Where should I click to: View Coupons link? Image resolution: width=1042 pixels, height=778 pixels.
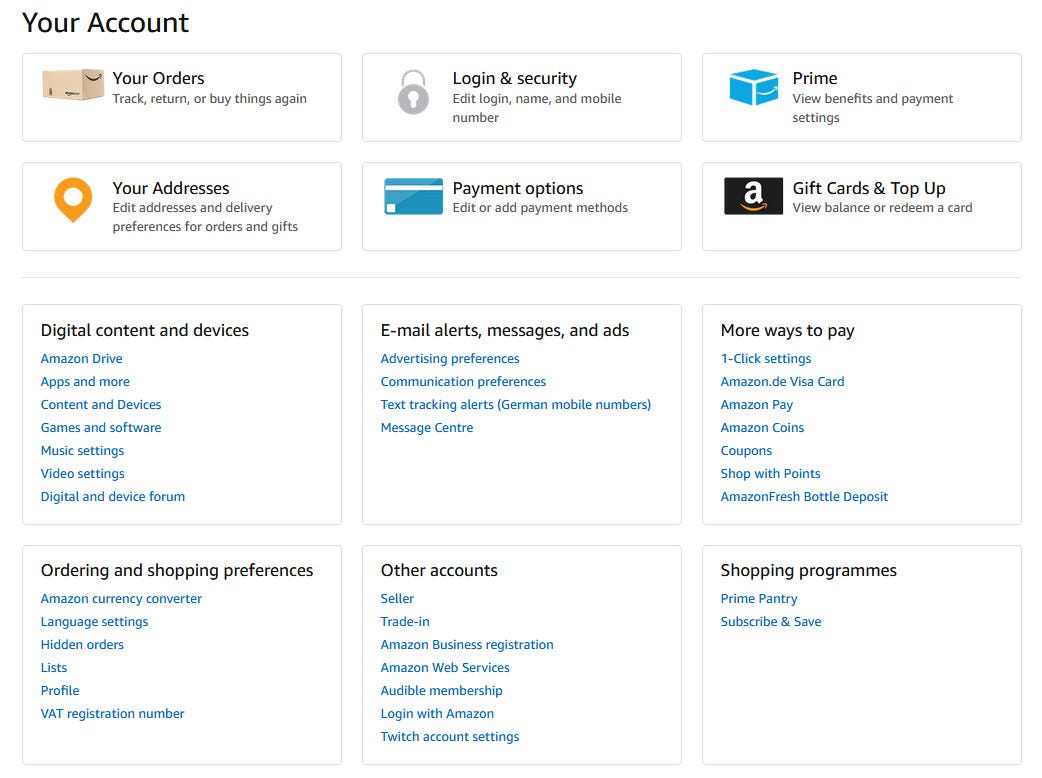[746, 451]
